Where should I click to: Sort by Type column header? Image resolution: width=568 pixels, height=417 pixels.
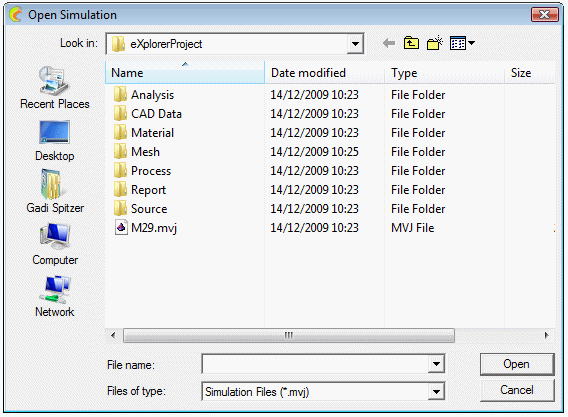(x=444, y=72)
